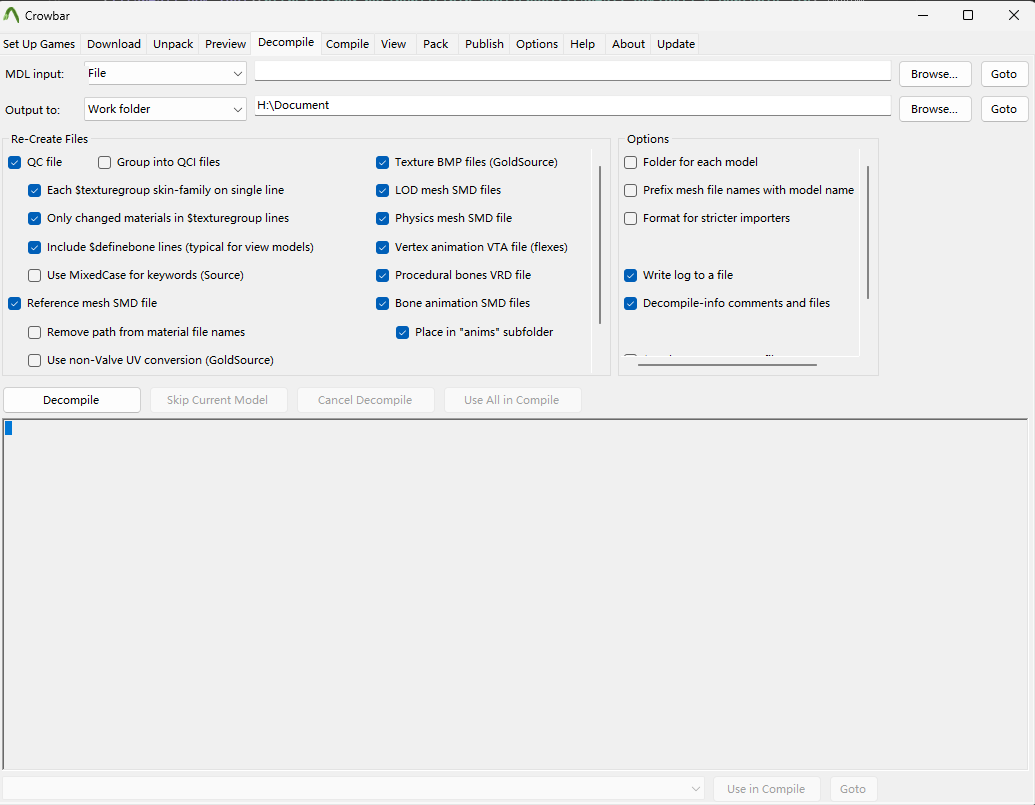Image resolution: width=1035 pixels, height=805 pixels.
Task: Check Remove path from material file names
Action: click(x=35, y=332)
